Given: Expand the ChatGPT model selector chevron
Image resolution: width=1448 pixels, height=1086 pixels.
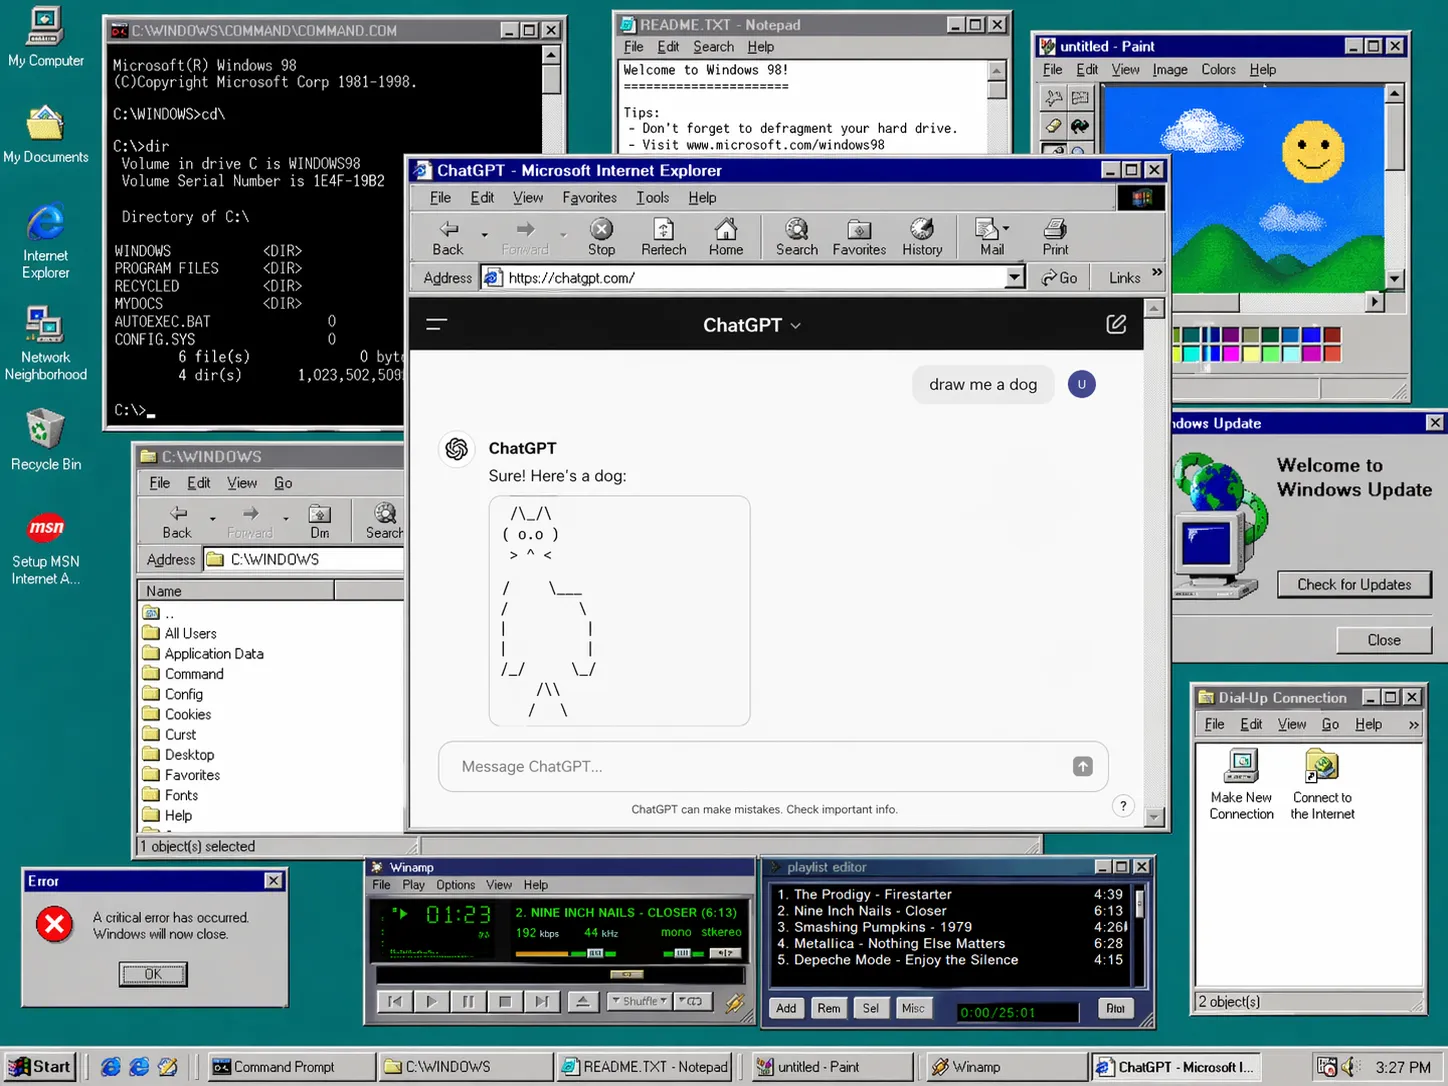Looking at the screenshot, I should [796, 326].
